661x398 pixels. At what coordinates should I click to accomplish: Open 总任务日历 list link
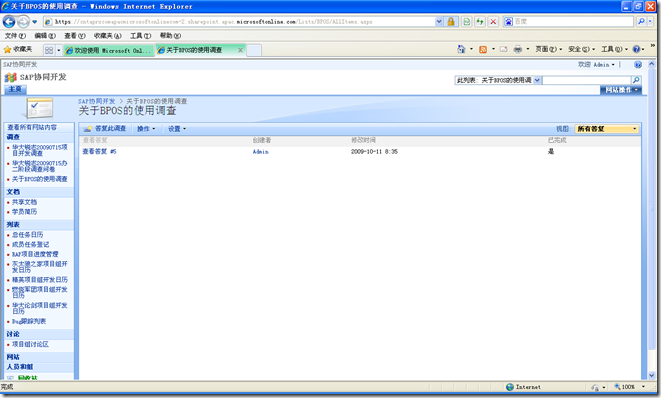point(27,234)
